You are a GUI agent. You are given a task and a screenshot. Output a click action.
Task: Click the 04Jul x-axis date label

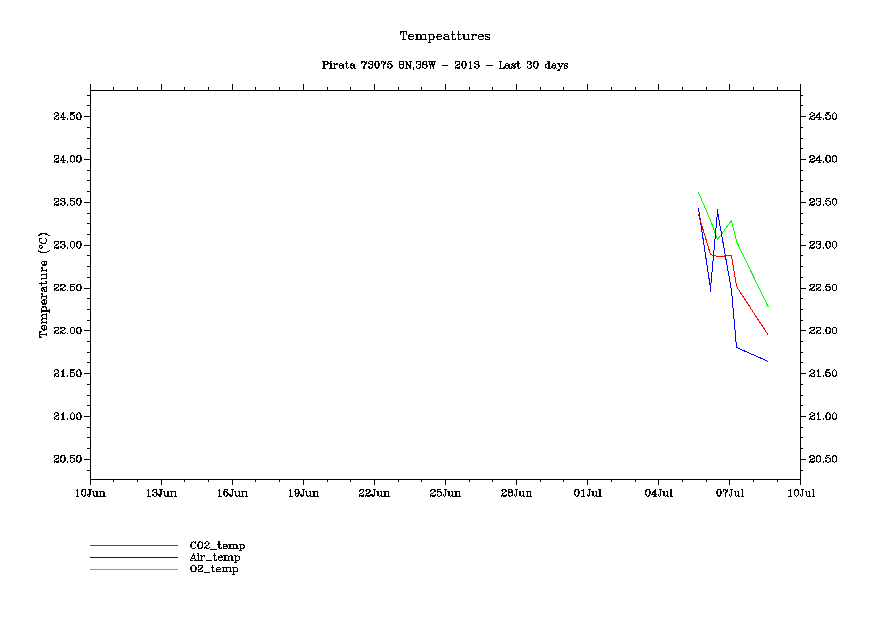[x=658, y=493]
